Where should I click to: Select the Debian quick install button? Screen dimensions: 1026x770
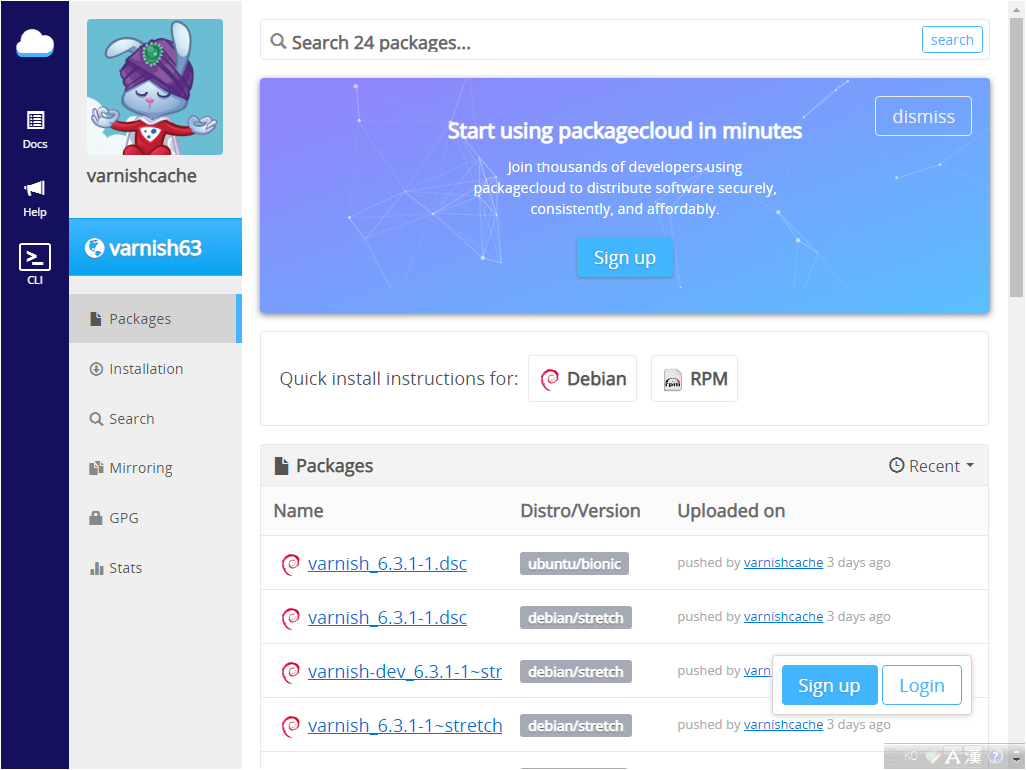coord(582,379)
